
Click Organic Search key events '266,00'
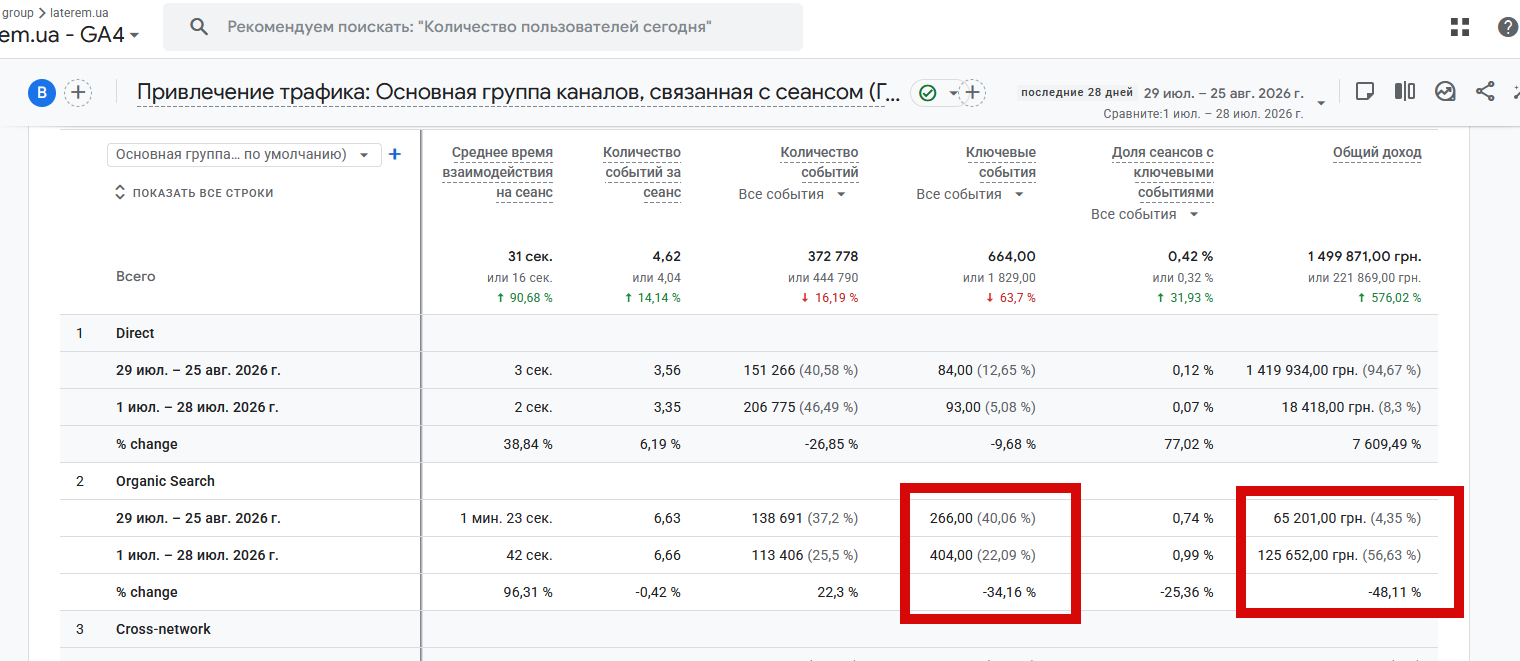pyautogui.click(x=951, y=518)
